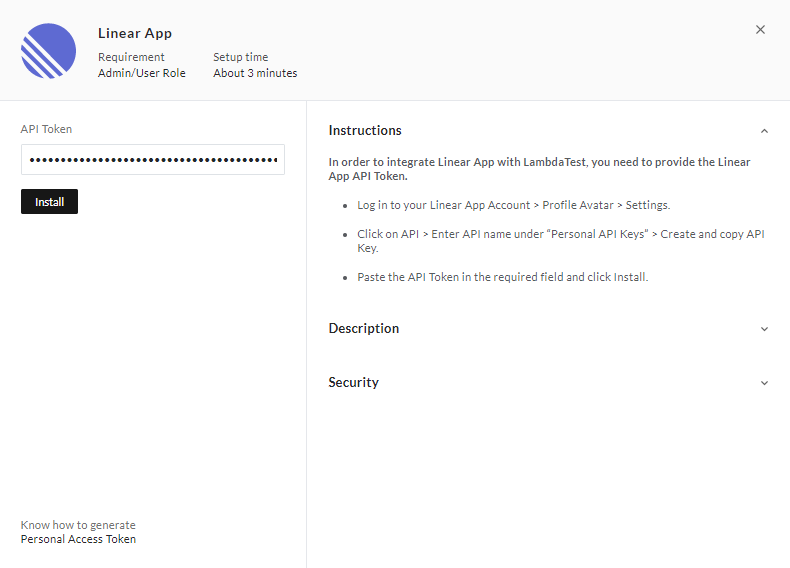Open the Description section heading
790x568 pixels.
coord(363,329)
